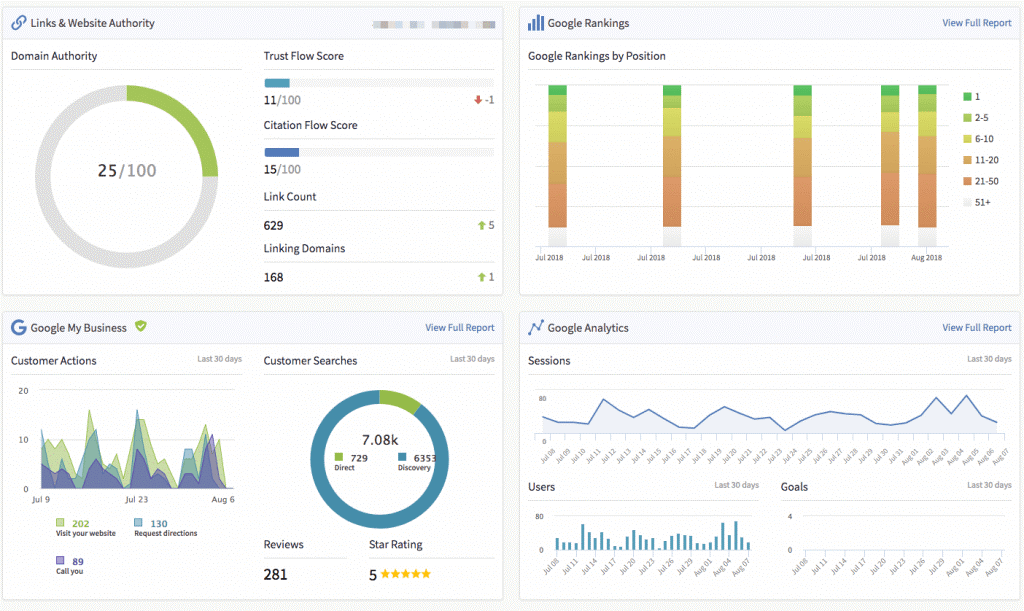Click the 51+ rank legend swatch
Image resolution: width=1024 pixels, height=611 pixels.
pyautogui.click(x=967, y=202)
